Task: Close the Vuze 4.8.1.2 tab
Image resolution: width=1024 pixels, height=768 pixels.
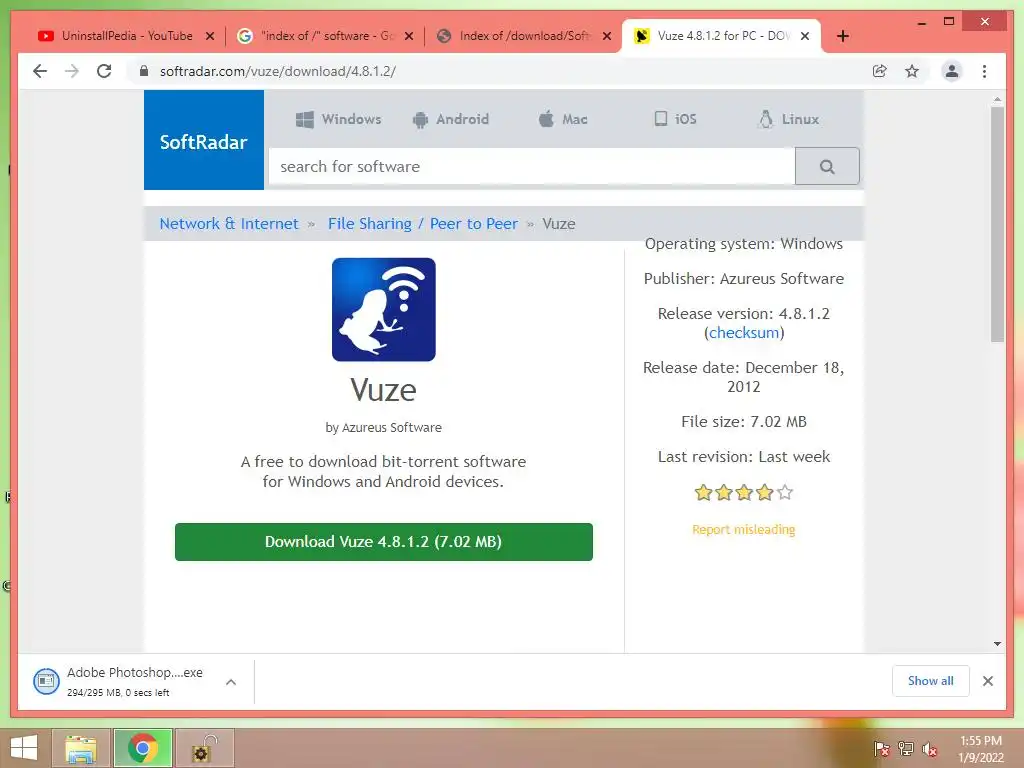Action: pyautogui.click(x=805, y=36)
